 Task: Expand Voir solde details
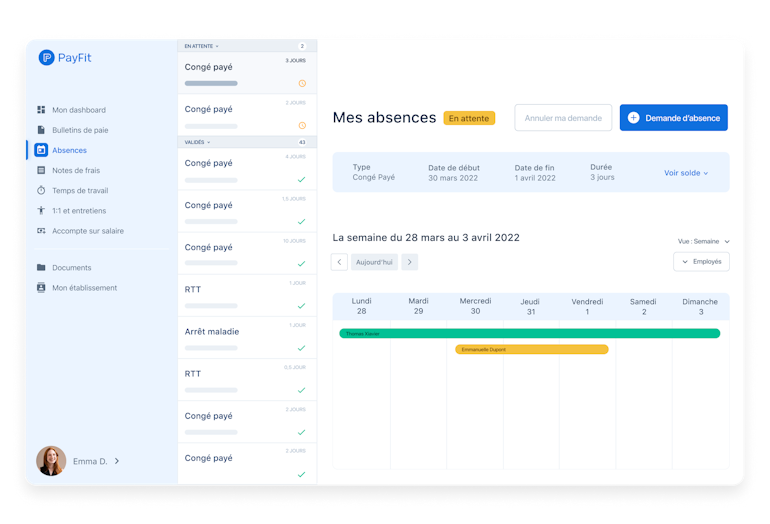[686, 173]
